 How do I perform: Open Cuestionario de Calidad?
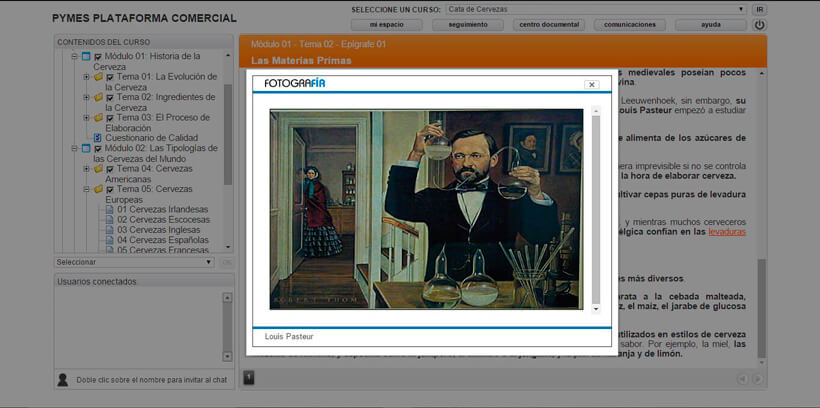point(152,138)
